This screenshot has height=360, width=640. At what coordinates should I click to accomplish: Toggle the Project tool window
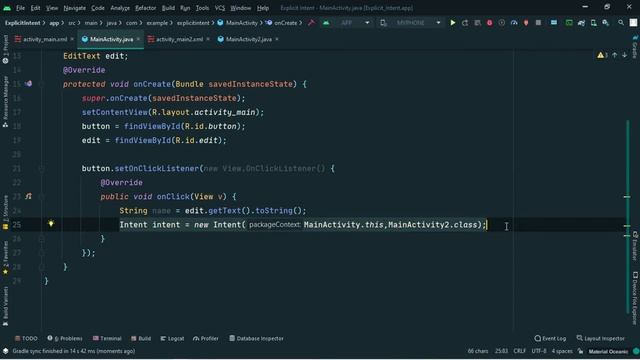click(x=5, y=49)
